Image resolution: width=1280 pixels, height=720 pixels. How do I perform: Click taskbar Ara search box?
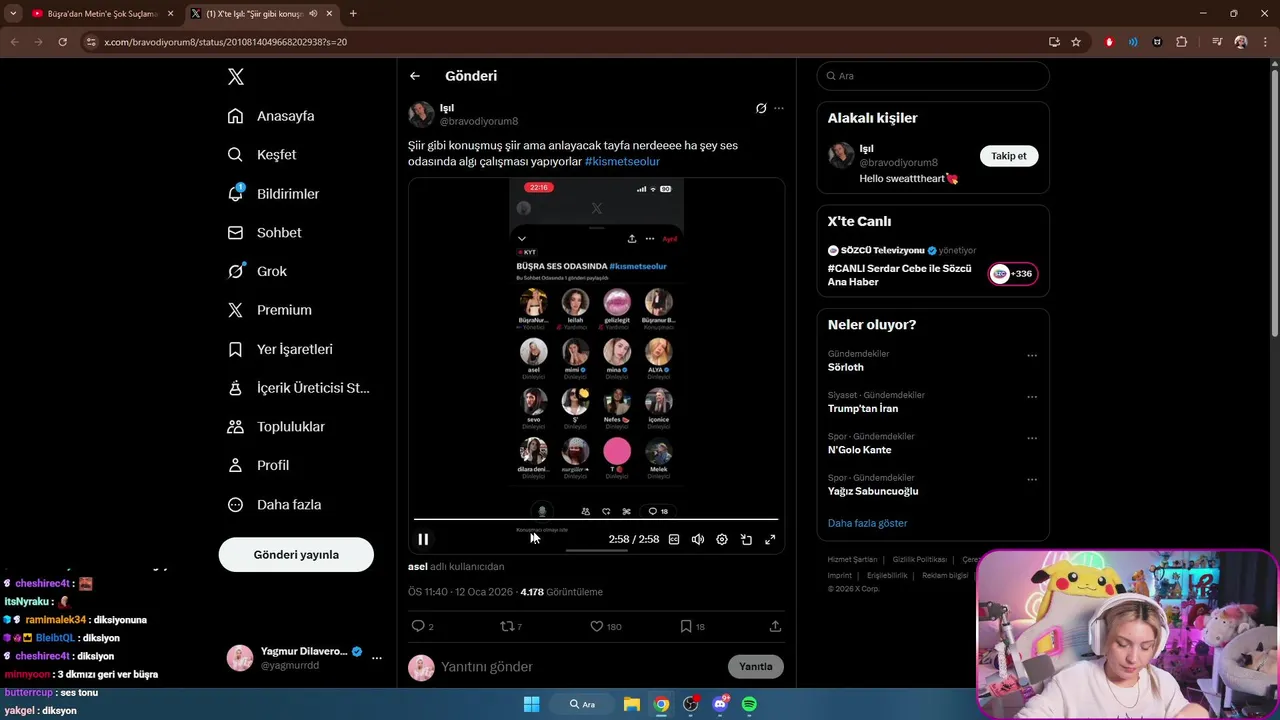tap(582, 704)
